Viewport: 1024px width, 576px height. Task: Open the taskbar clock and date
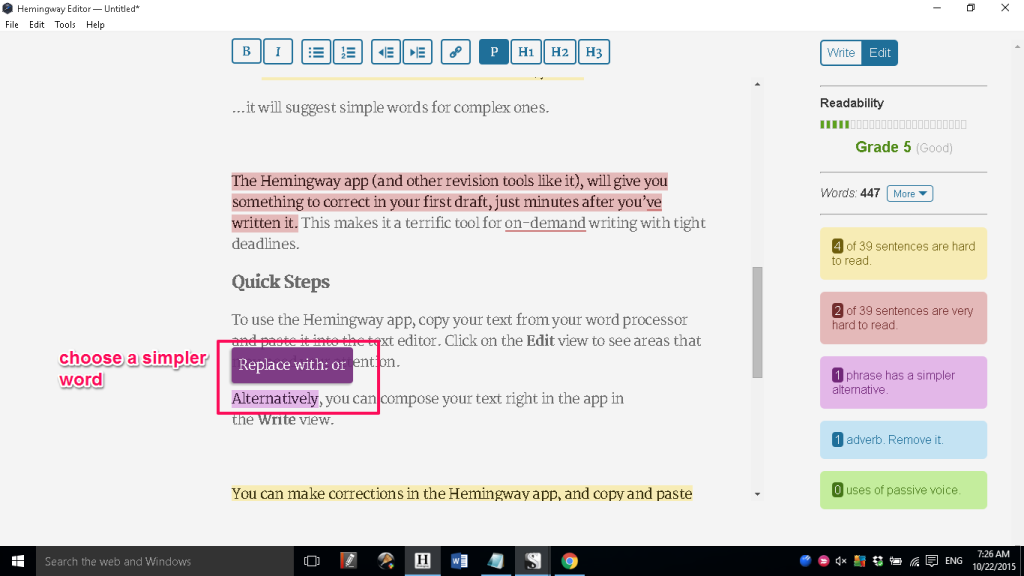tap(993, 561)
